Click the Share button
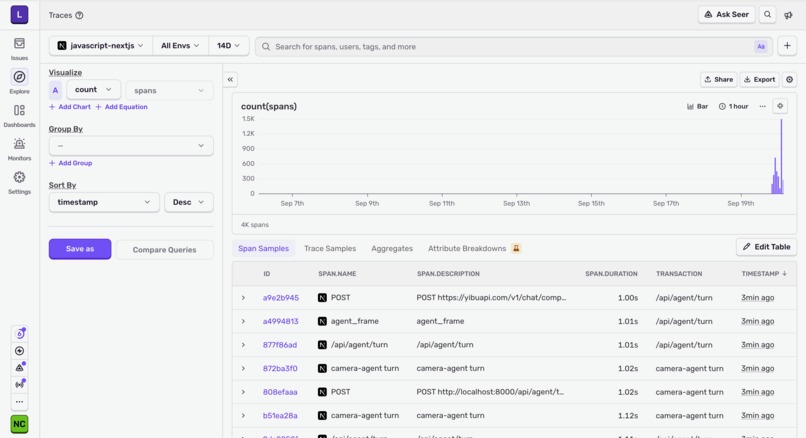This screenshot has height=438, width=806. pyautogui.click(x=719, y=79)
